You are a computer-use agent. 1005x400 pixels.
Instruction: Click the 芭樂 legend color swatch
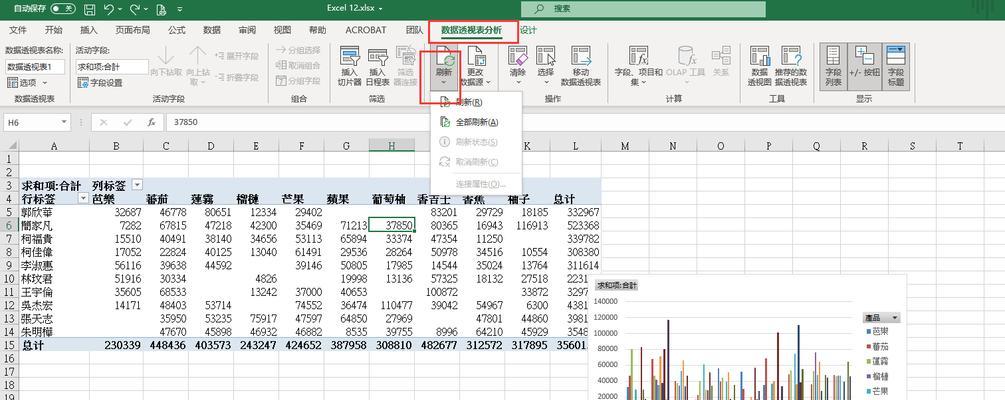867,331
